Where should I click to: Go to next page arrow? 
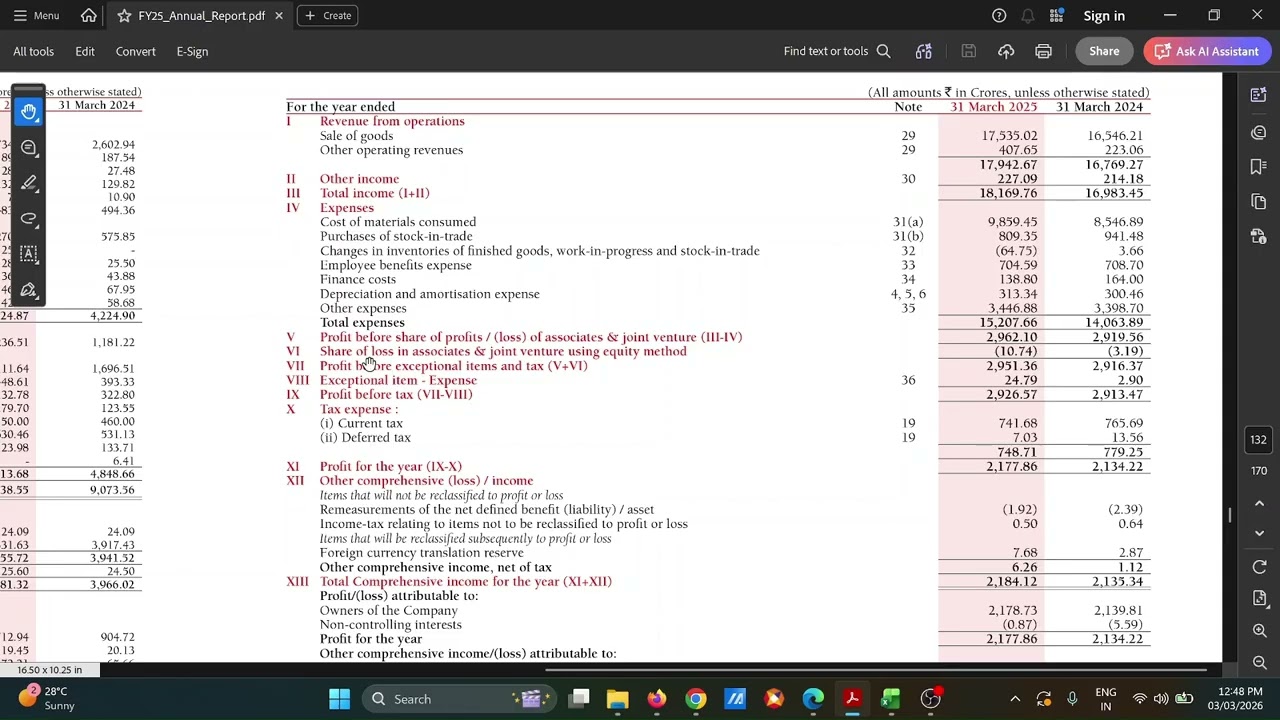pos(1259,533)
